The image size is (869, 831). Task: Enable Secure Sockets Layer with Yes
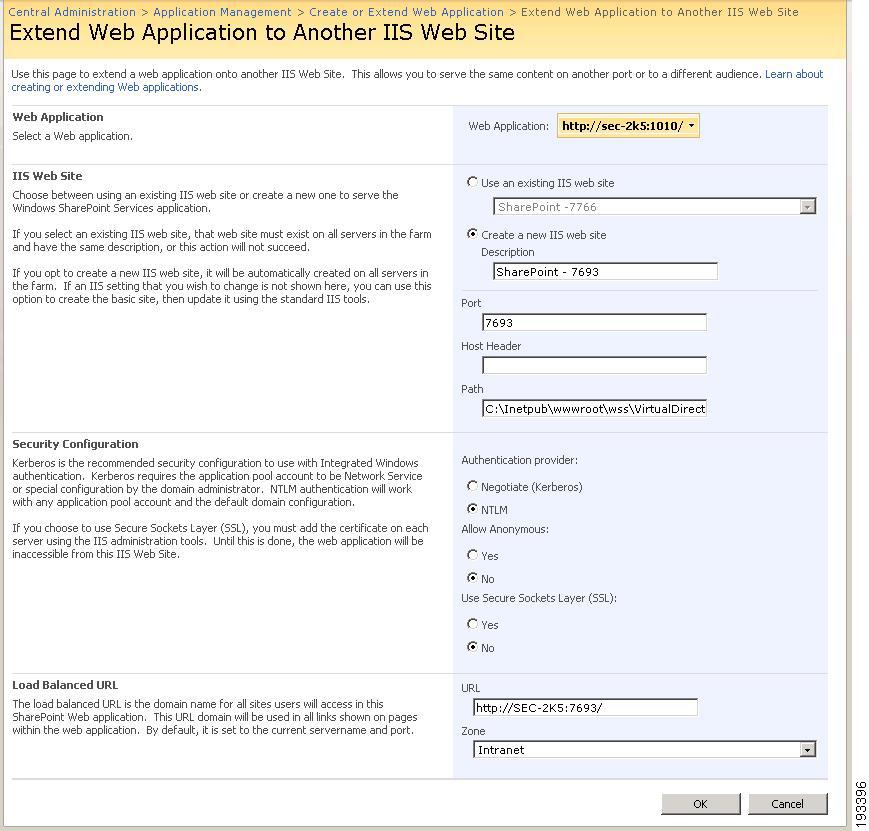[x=472, y=624]
